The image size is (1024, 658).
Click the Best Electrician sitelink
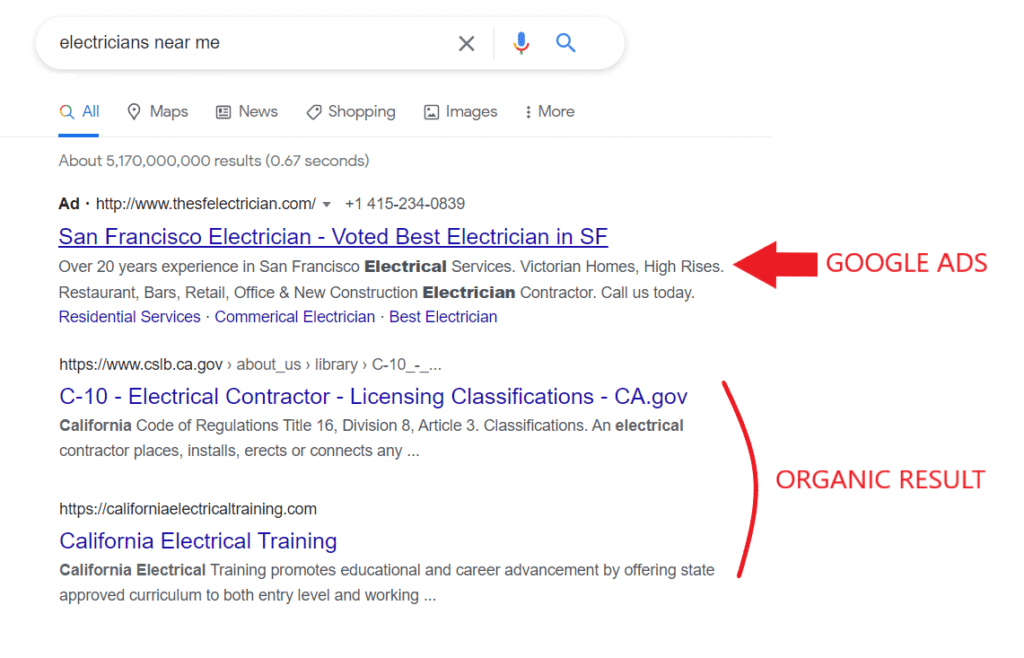tap(443, 316)
